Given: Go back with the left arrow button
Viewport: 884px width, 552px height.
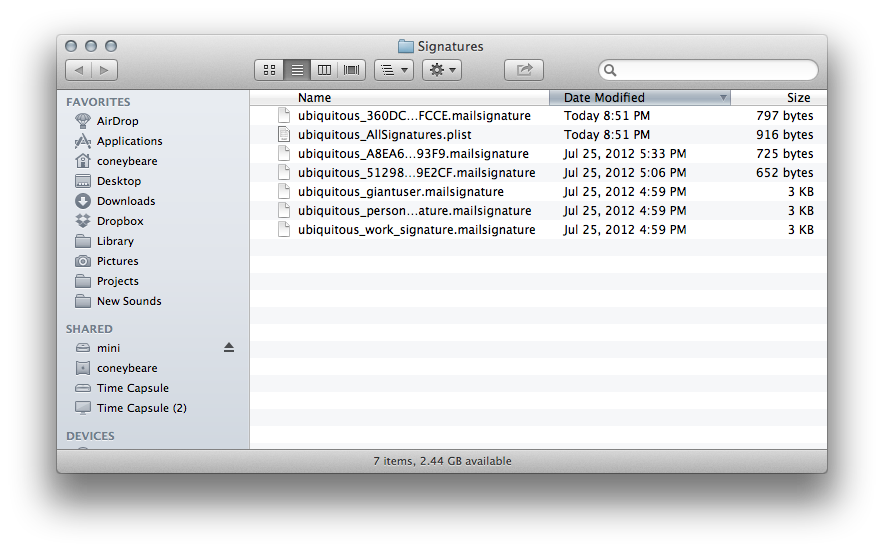Looking at the screenshot, I should point(78,70).
